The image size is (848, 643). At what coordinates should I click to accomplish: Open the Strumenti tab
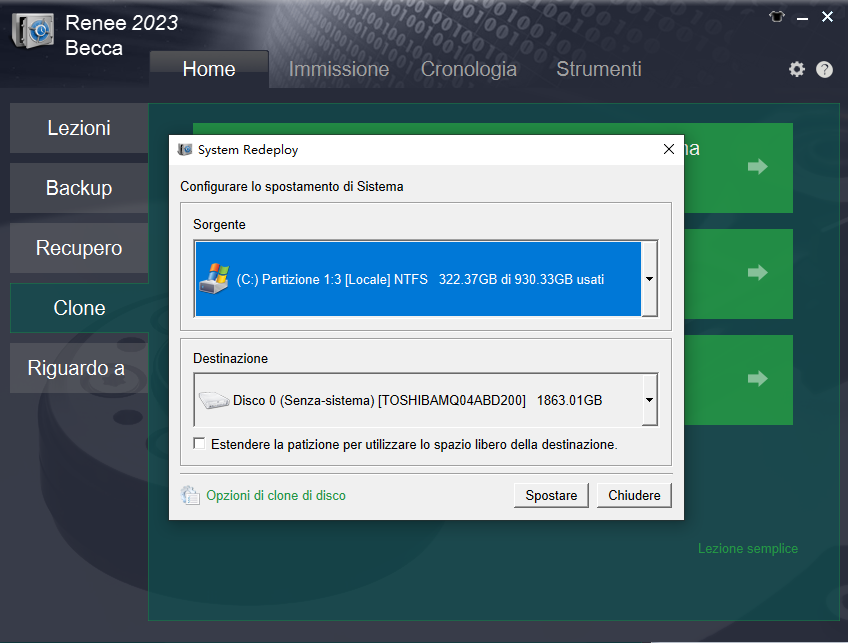click(599, 69)
